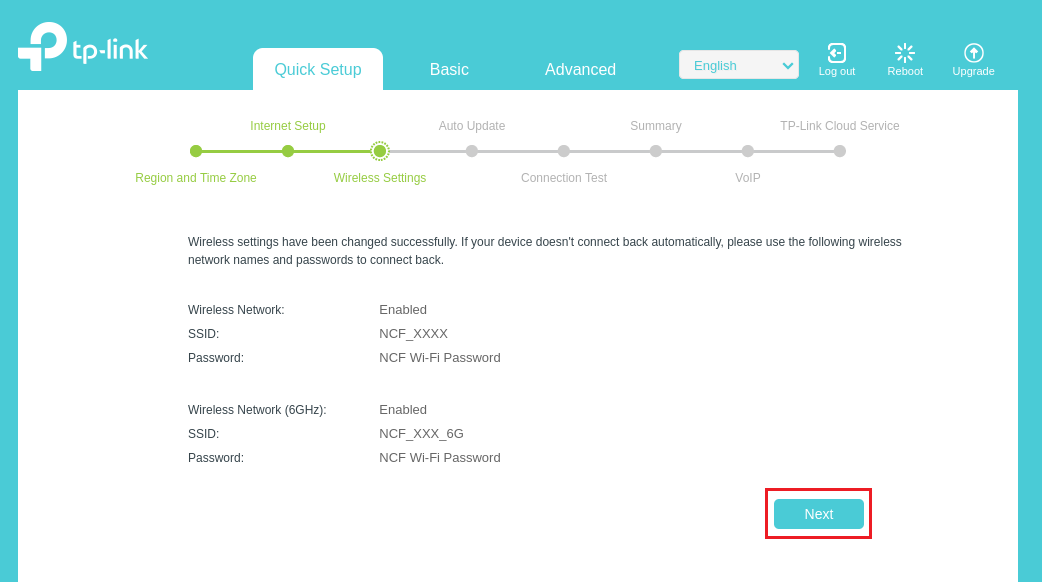Viewport: 1042px width, 582px height.
Task: Open the Advanced tab
Action: tap(580, 69)
